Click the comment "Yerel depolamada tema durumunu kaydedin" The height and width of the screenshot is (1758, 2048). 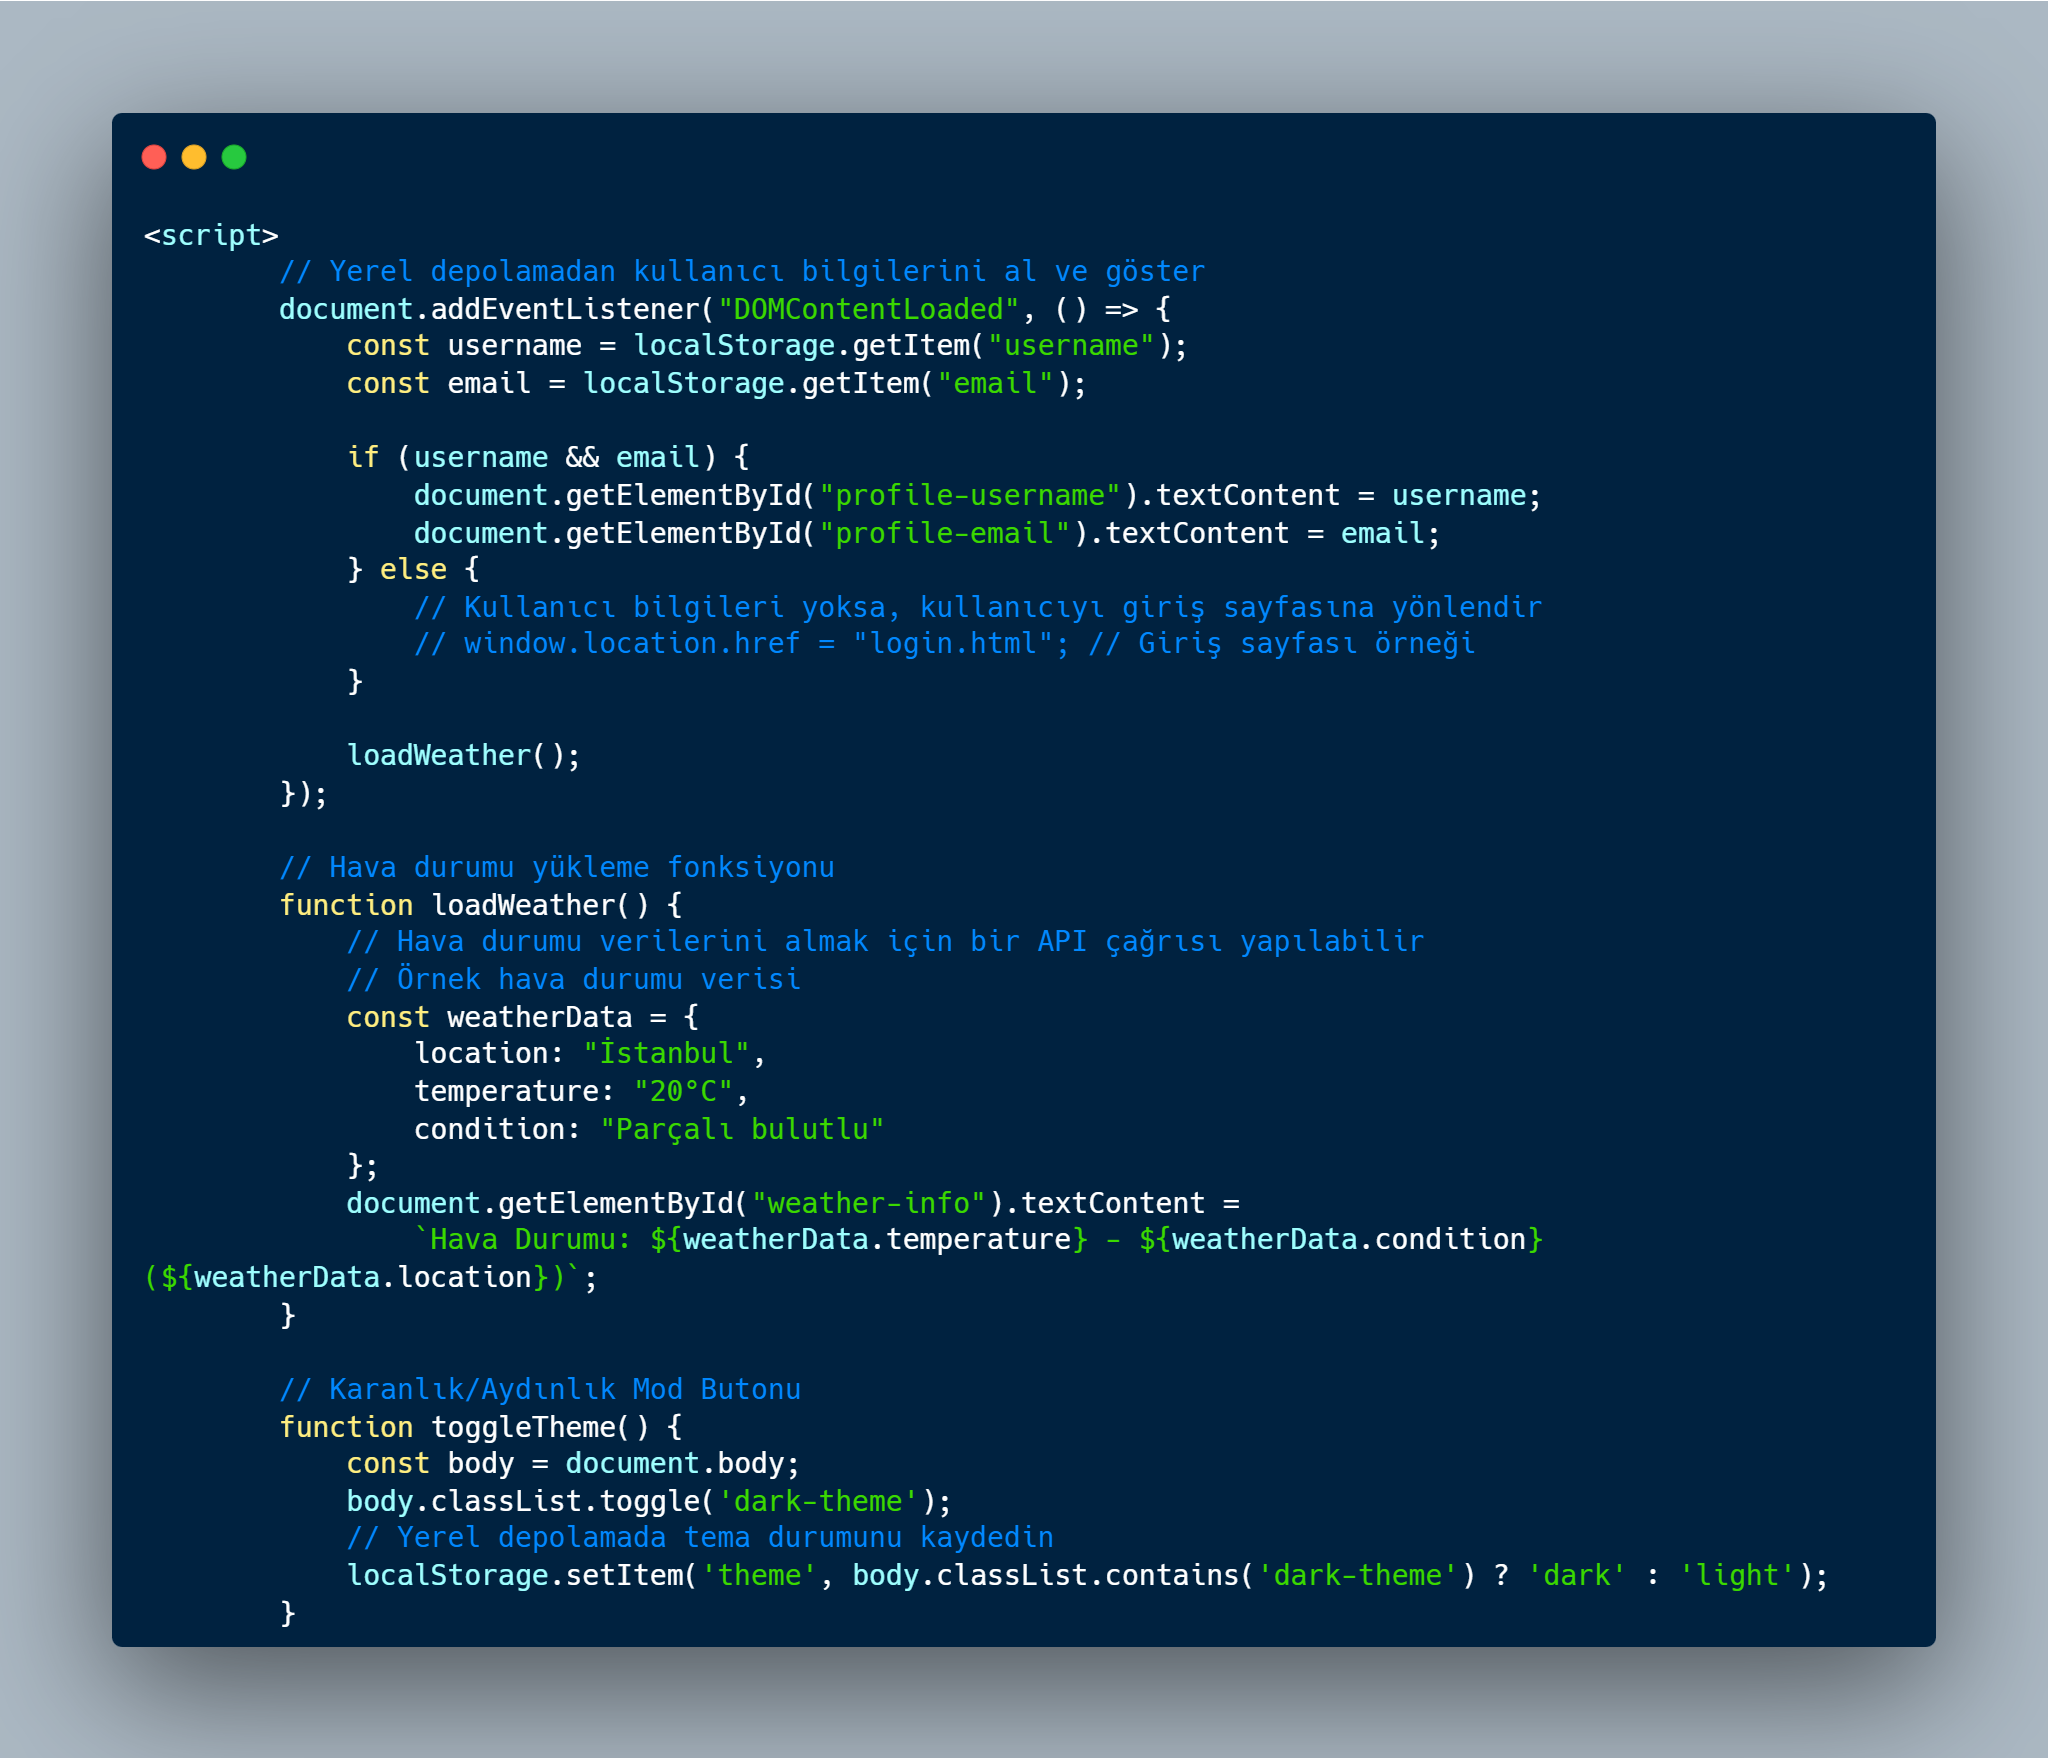(700, 1538)
